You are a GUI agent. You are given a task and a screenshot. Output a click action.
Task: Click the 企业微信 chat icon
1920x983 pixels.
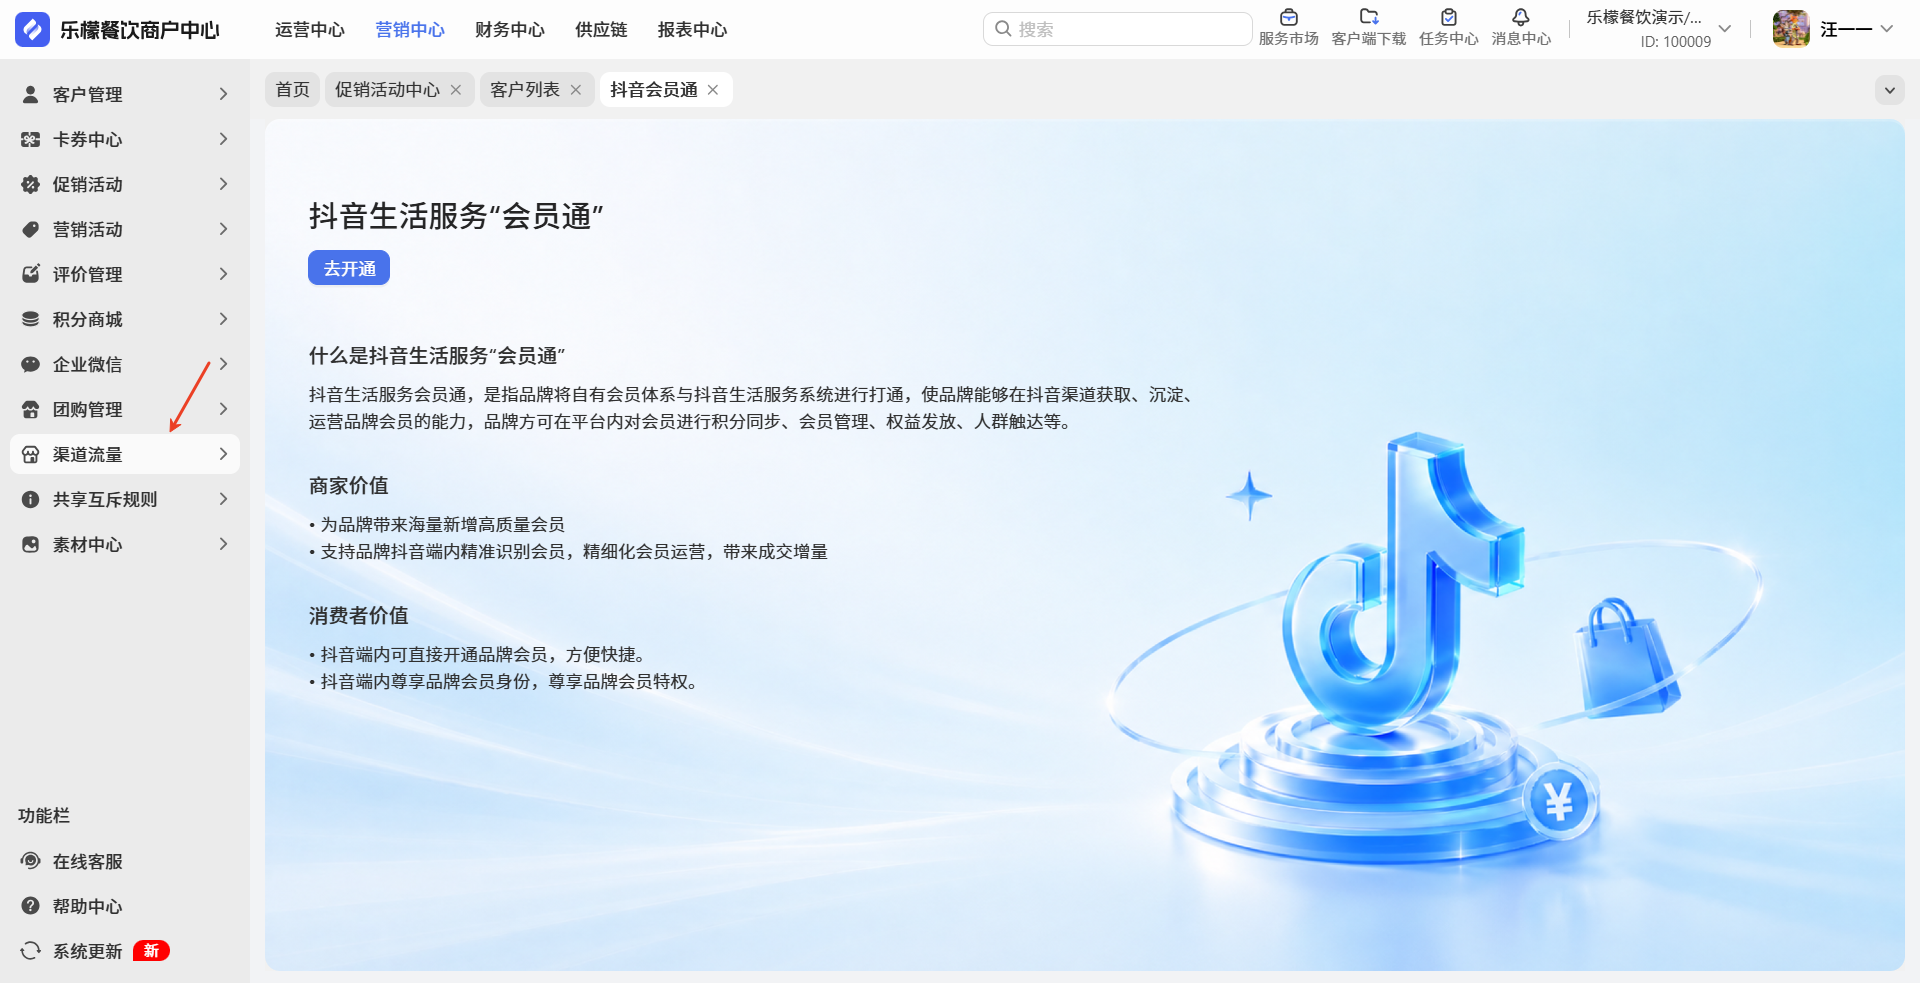[x=31, y=364]
